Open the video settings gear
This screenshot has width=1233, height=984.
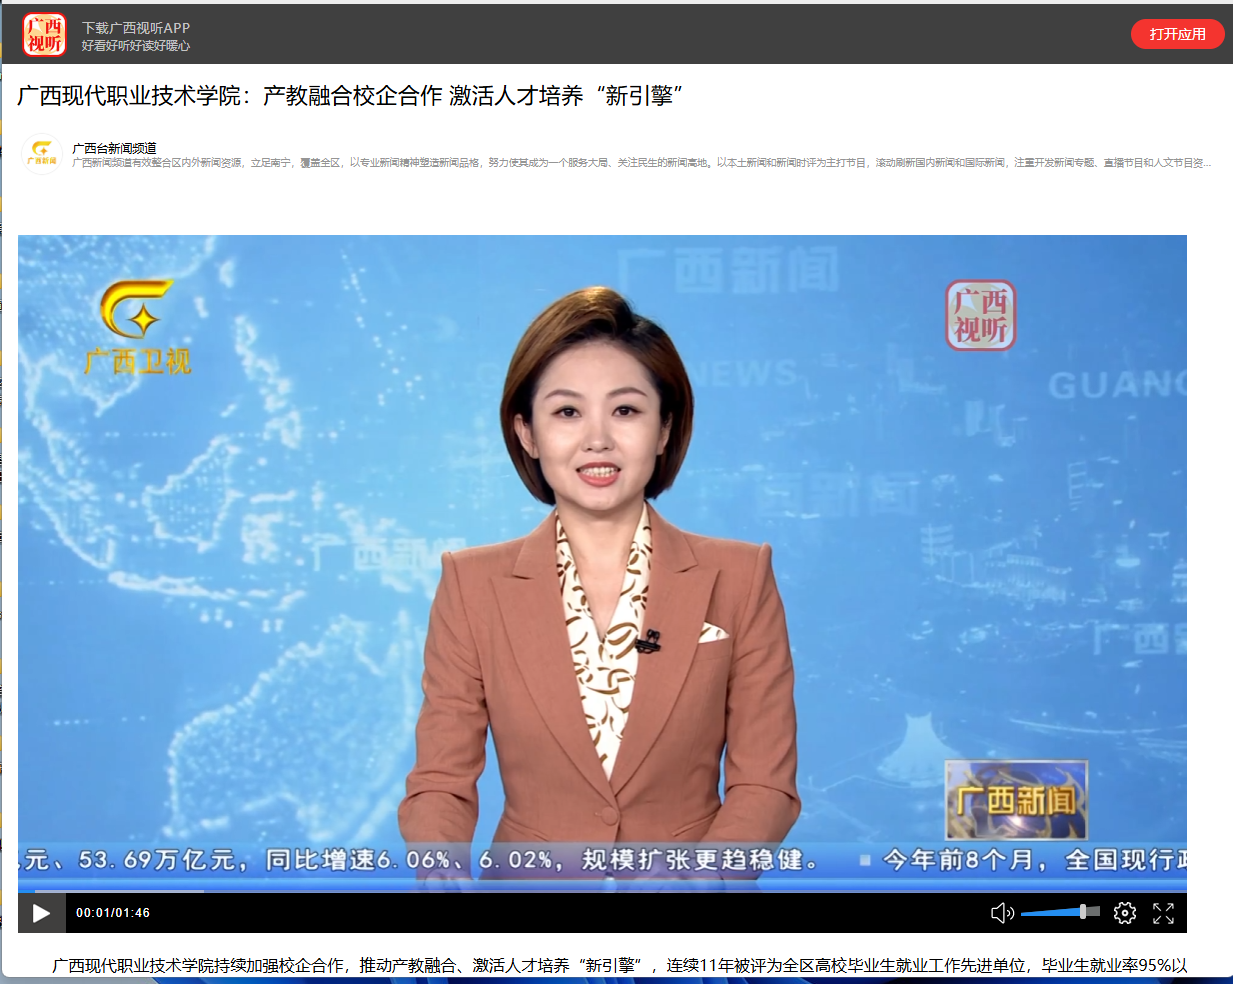tap(1125, 913)
